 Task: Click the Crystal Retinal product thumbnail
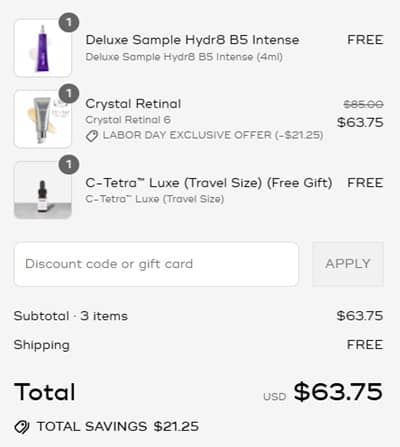tap(43, 119)
